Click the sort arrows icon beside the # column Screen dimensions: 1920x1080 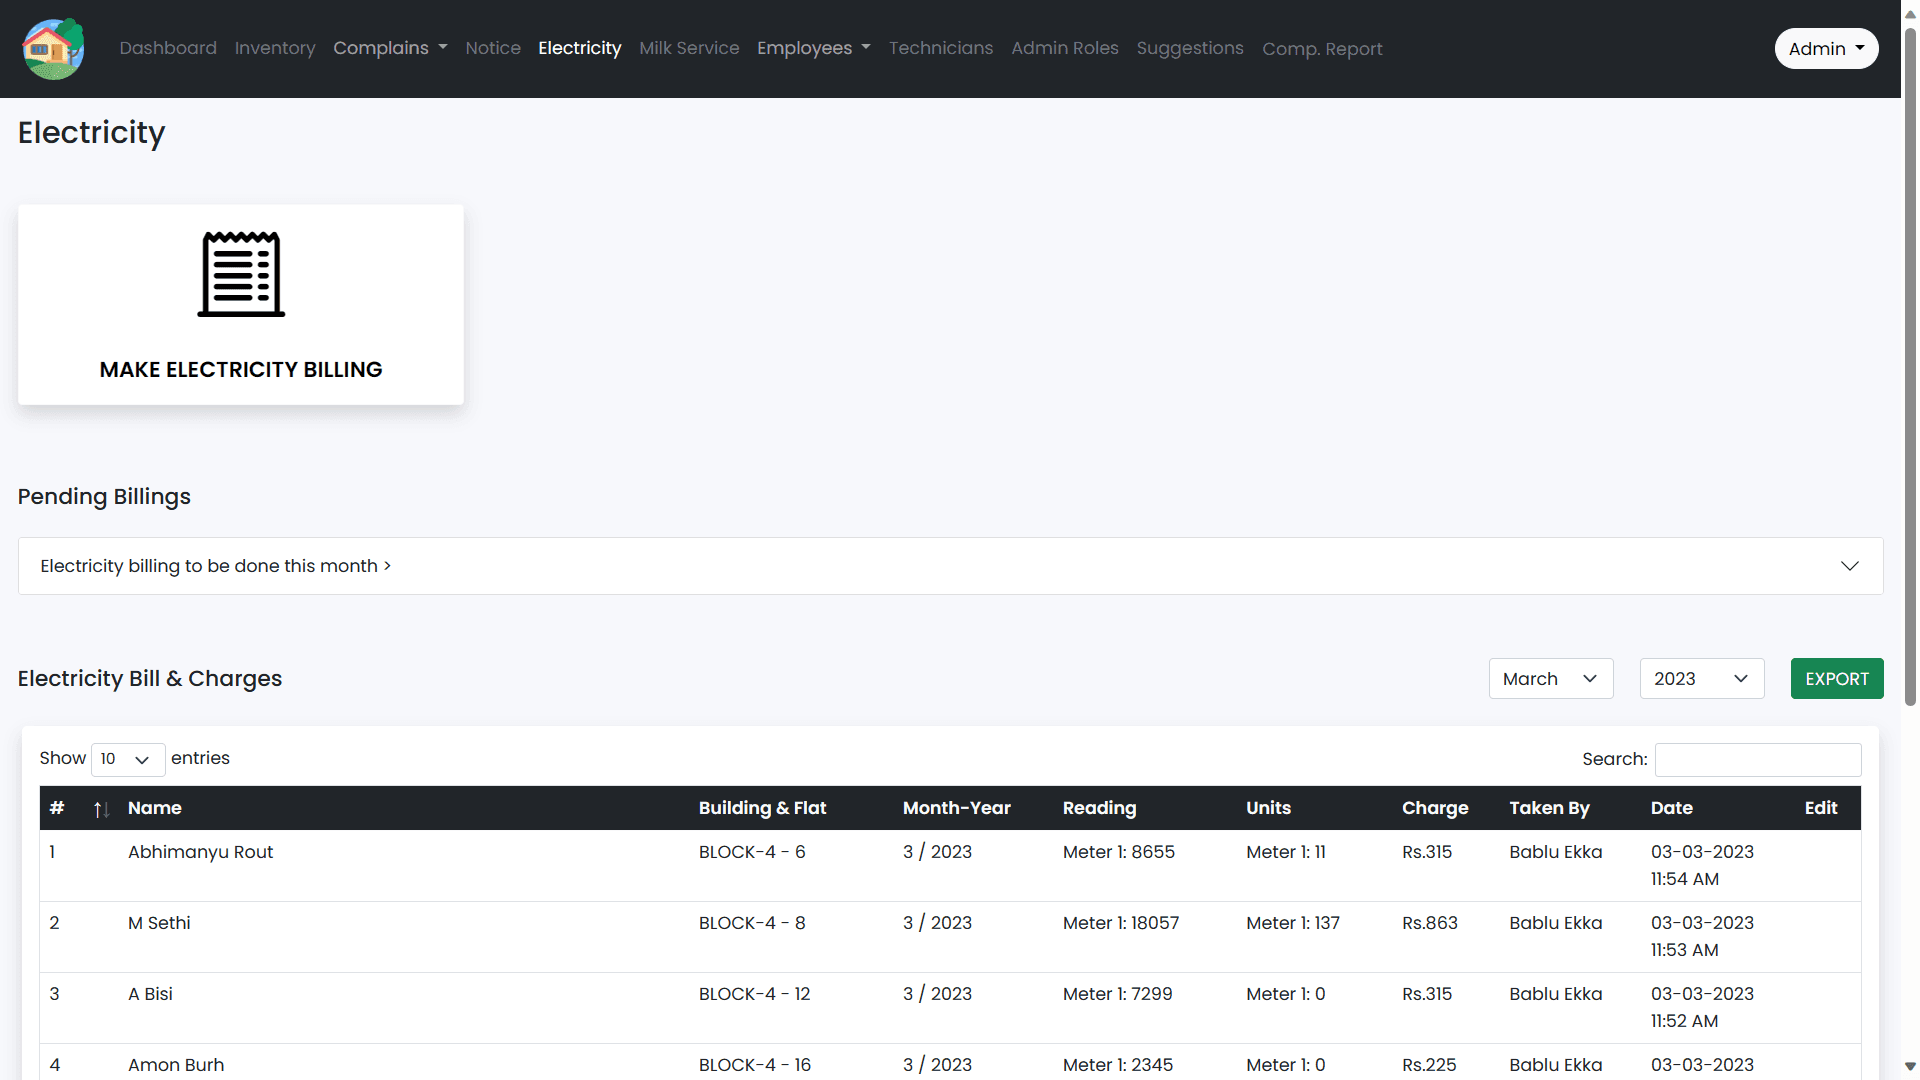pos(100,809)
